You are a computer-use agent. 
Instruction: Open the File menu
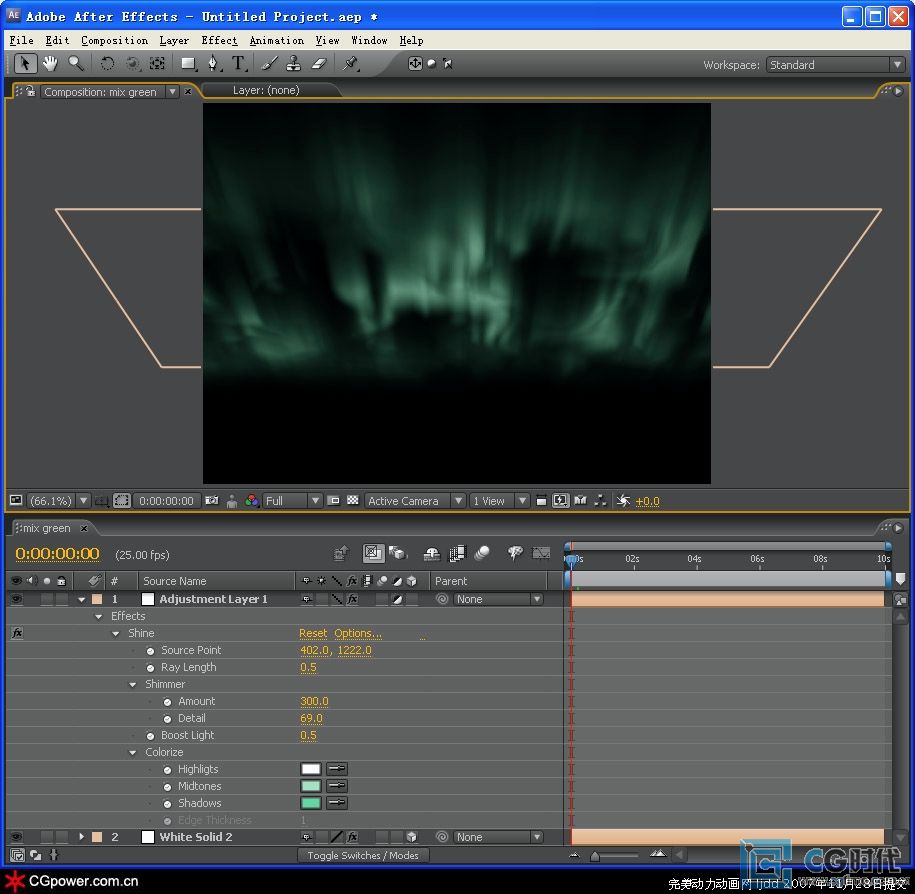coord(22,40)
